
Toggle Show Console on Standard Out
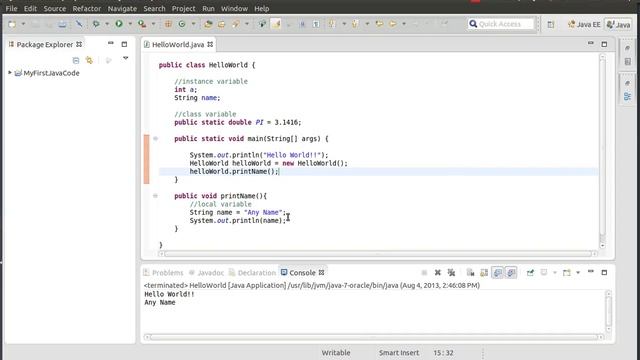498,273
